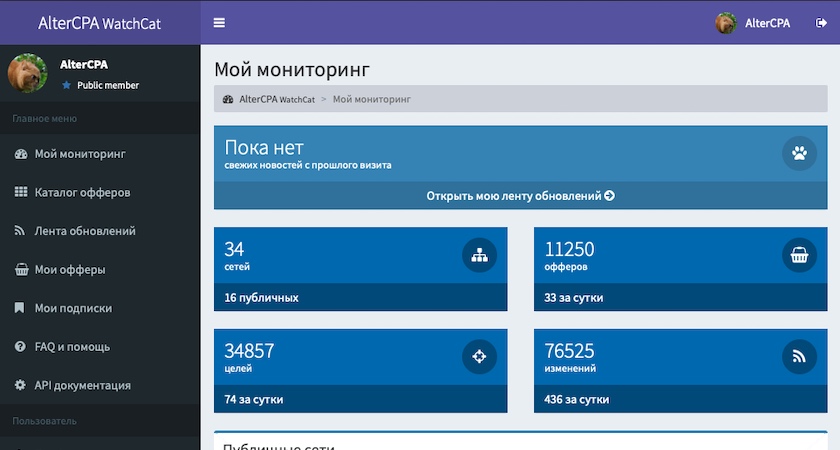Click the network sitemap icon in сетей card
The image size is (840, 450).
[479, 256]
